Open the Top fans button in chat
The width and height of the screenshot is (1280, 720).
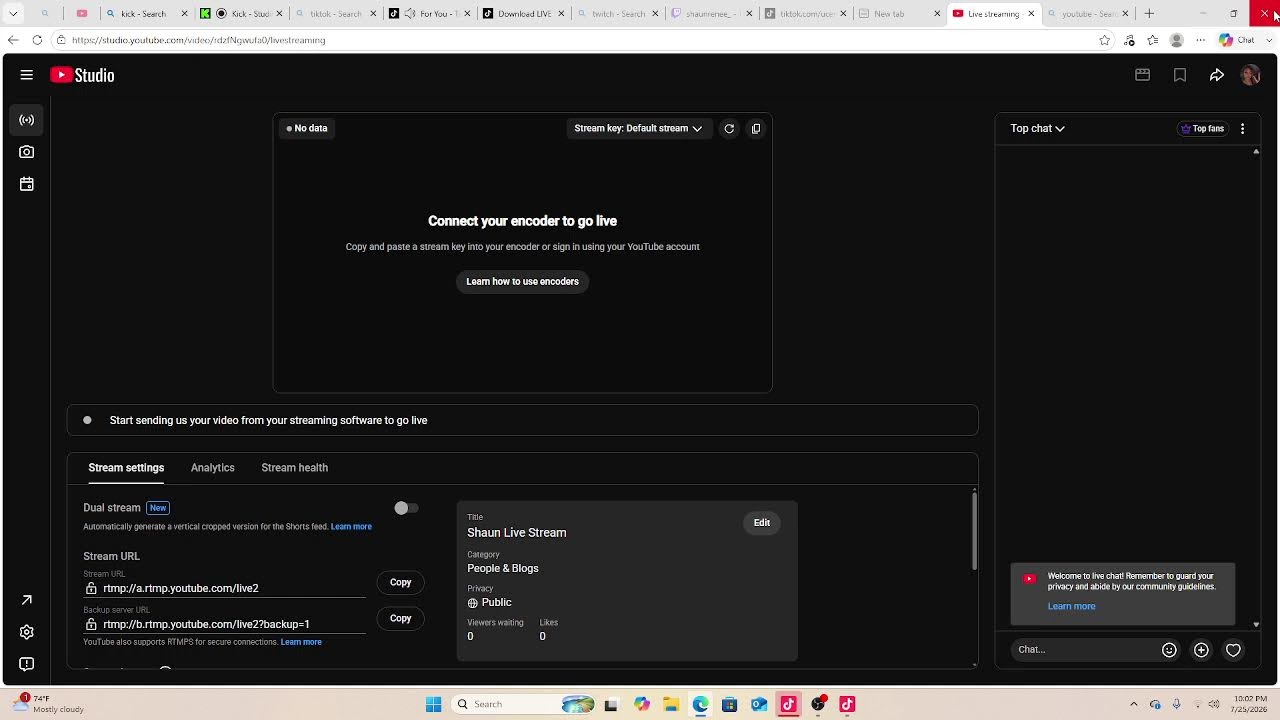(1202, 128)
